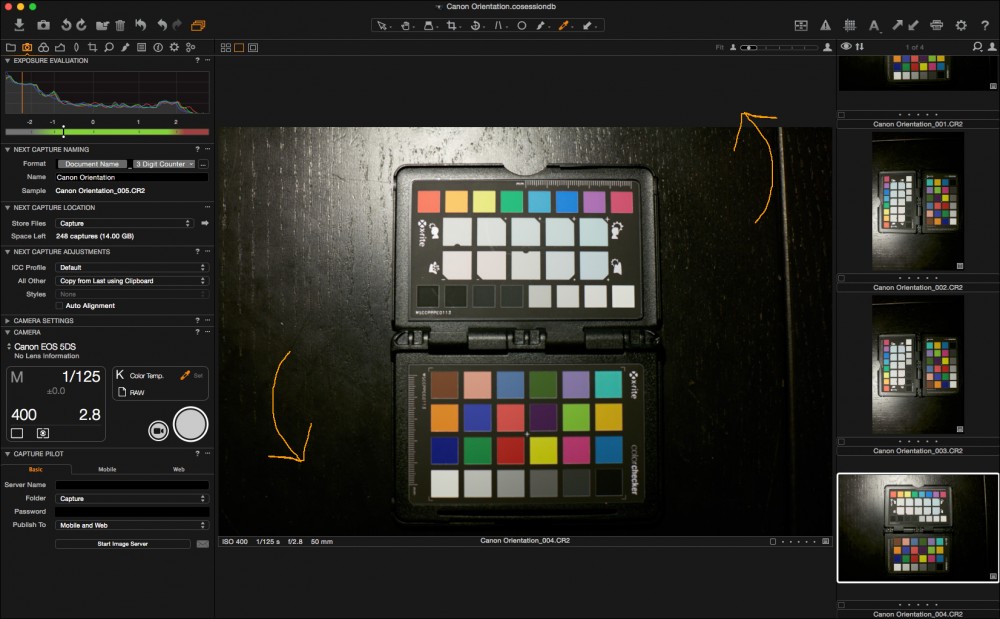Screen dimensions: 1000x619
Task: Click the Reset adjustments icon
Action: (x=140, y=25)
